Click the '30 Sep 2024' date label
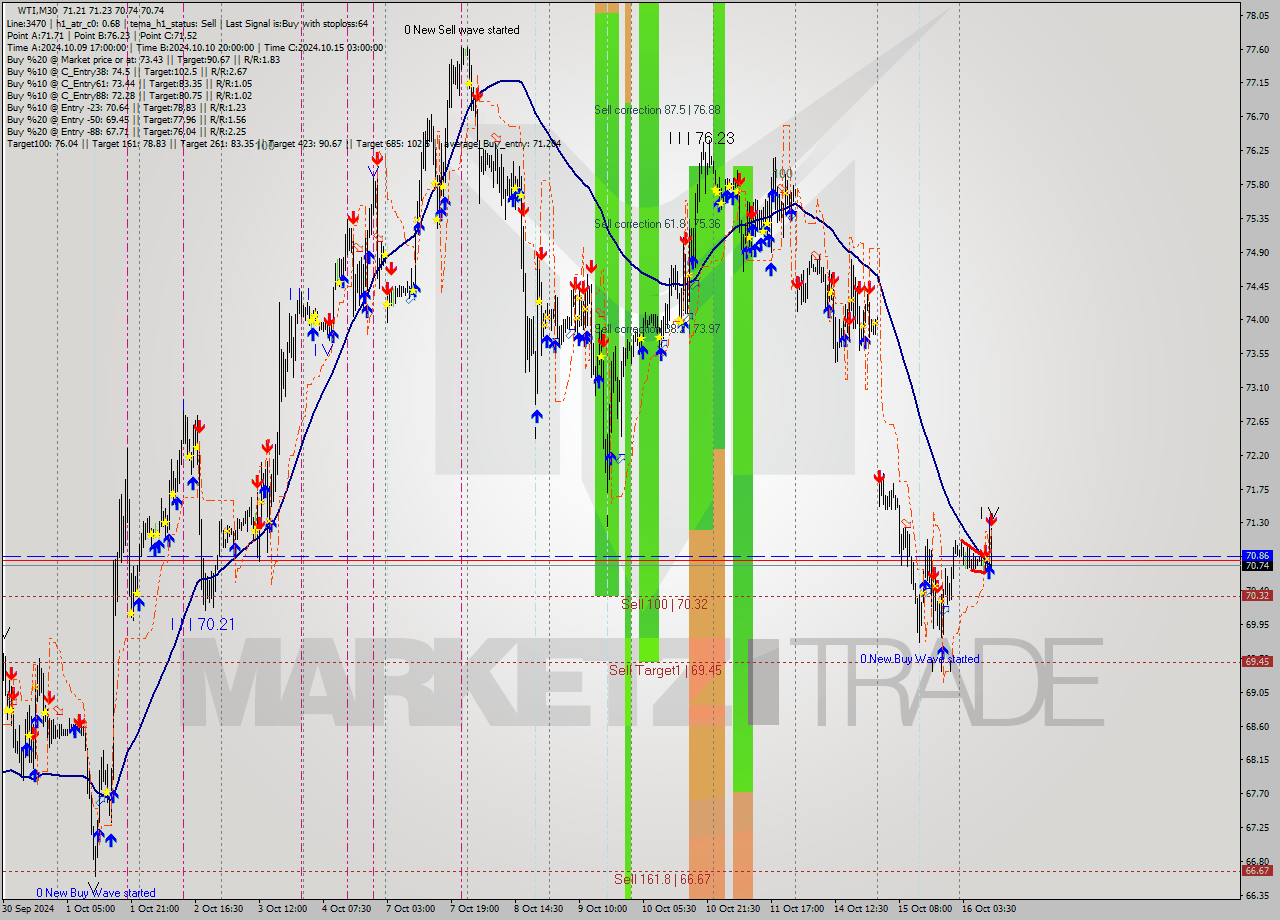Image resolution: width=1280 pixels, height=920 pixels. click(x=28, y=909)
